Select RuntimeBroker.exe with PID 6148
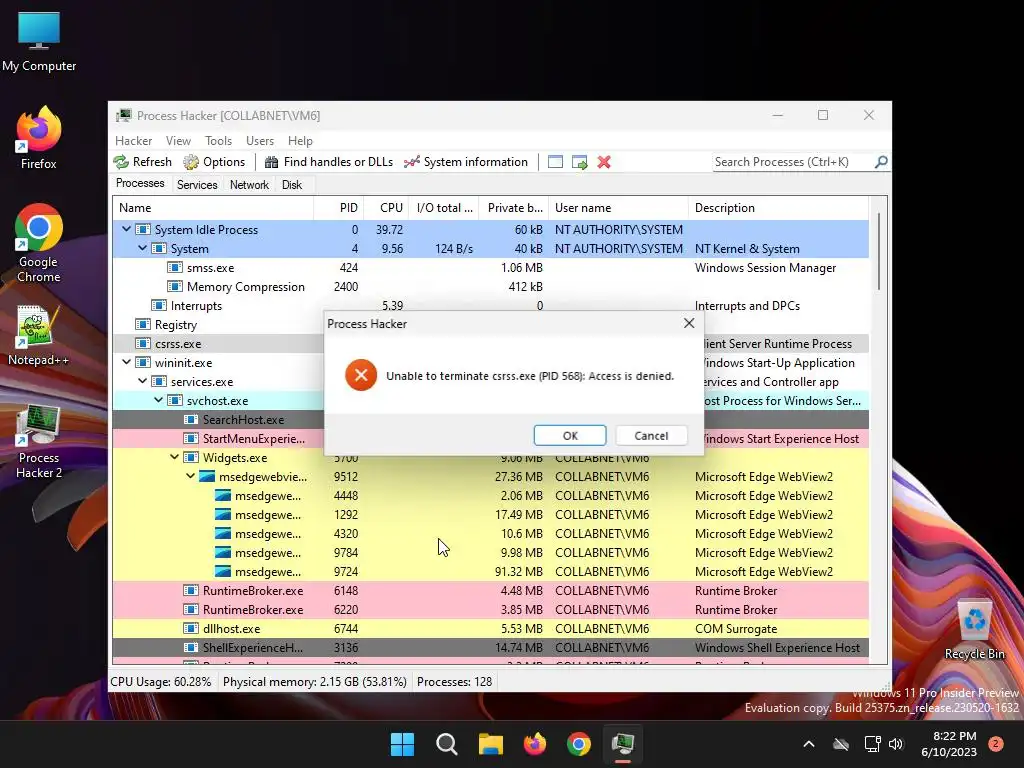This screenshot has width=1024, height=768. 490,590
